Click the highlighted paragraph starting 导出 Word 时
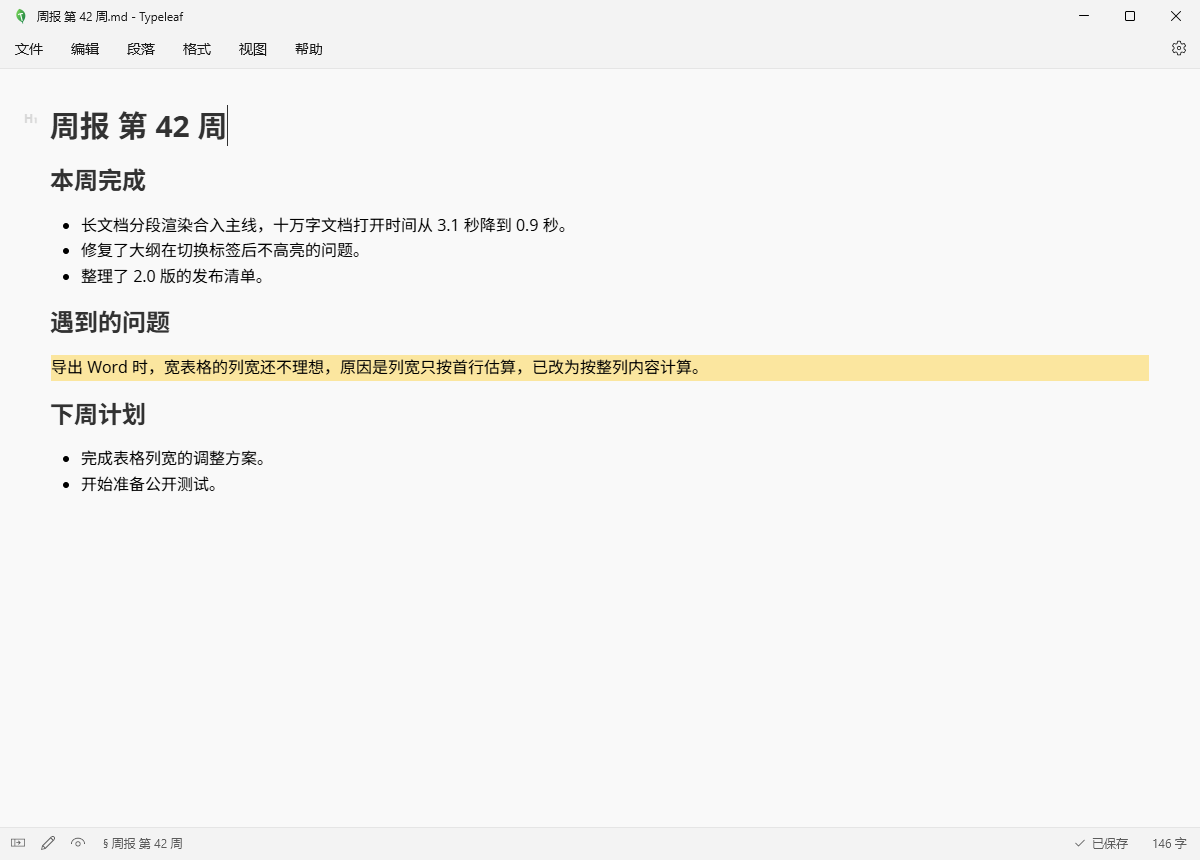1200x860 pixels. (x=600, y=367)
